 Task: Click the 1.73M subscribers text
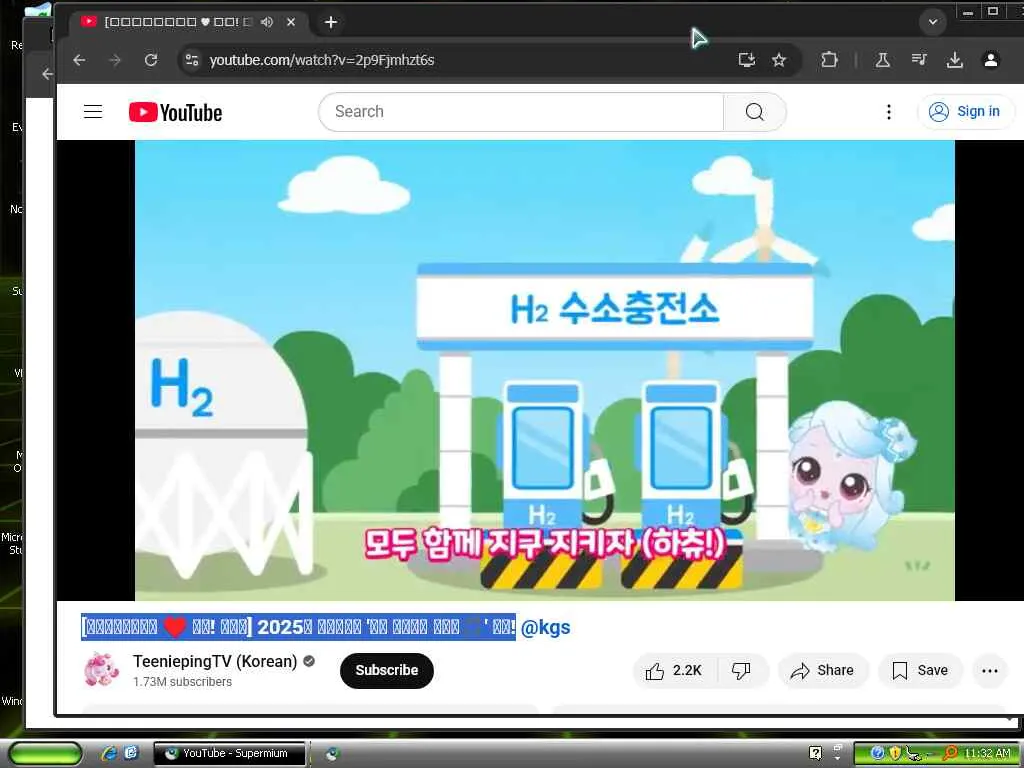[x=182, y=682]
